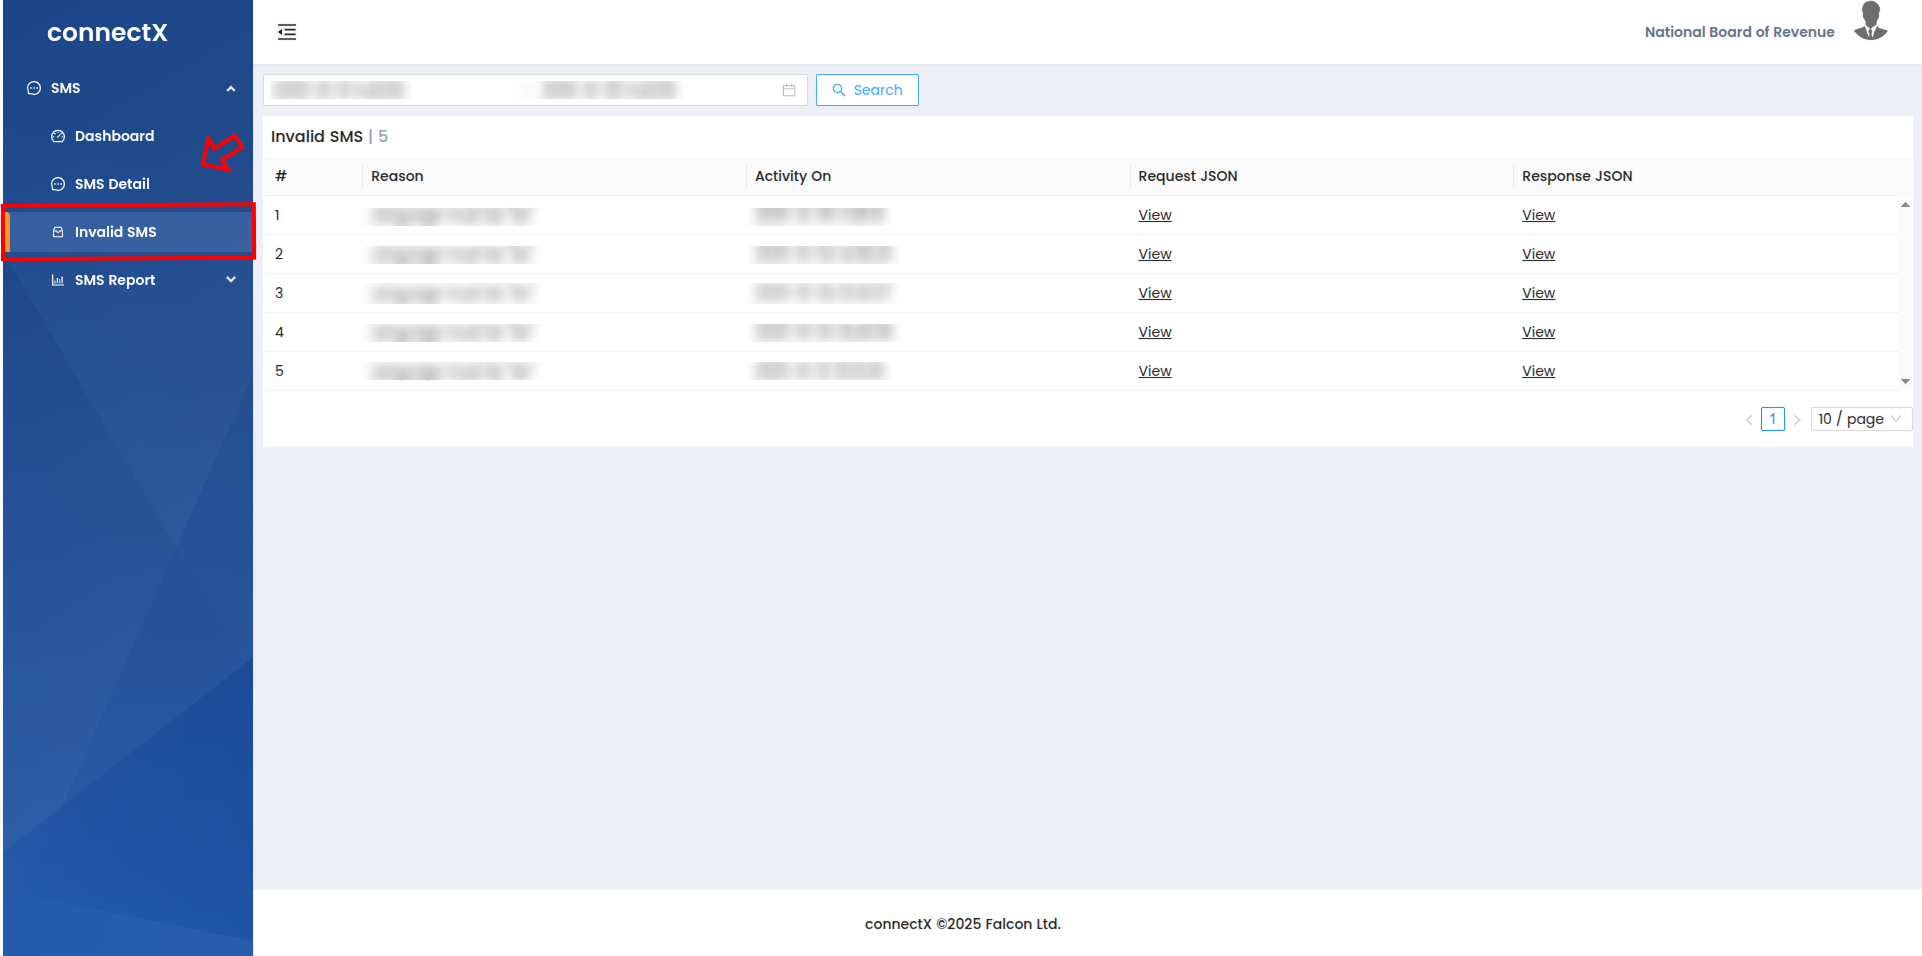View Request JSON for row 5
1922x956 pixels.
1154,371
